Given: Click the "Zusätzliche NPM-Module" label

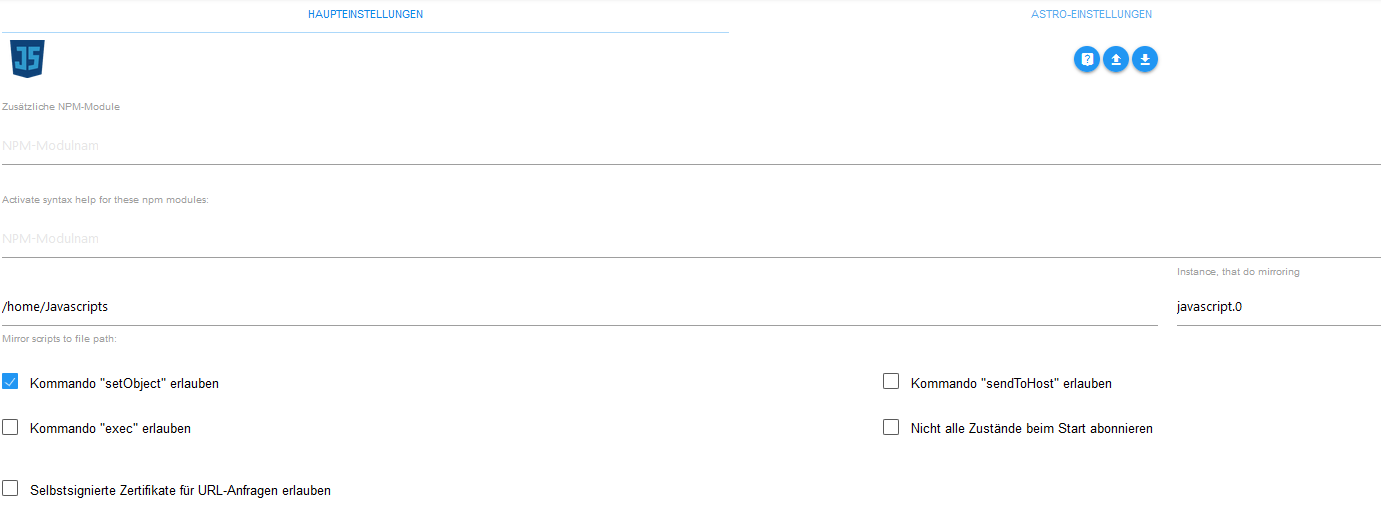Looking at the screenshot, I should pos(61,107).
